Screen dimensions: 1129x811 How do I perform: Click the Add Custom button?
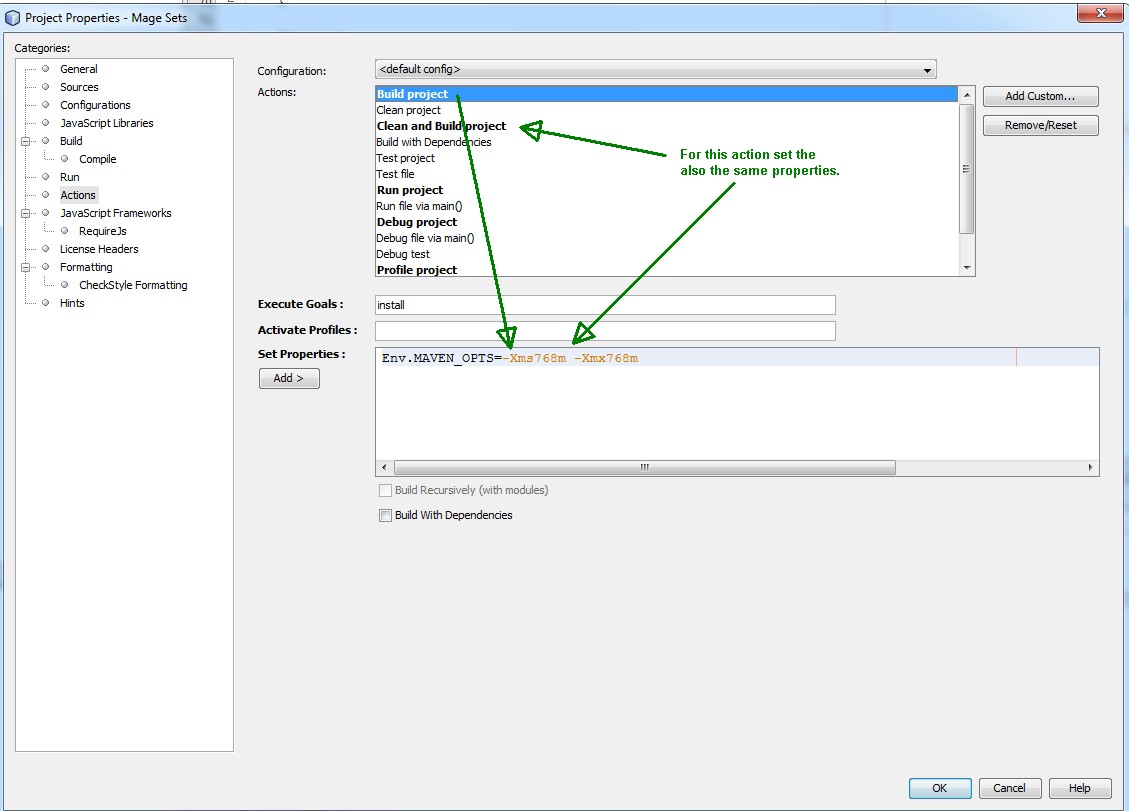tap(1040, 96)
